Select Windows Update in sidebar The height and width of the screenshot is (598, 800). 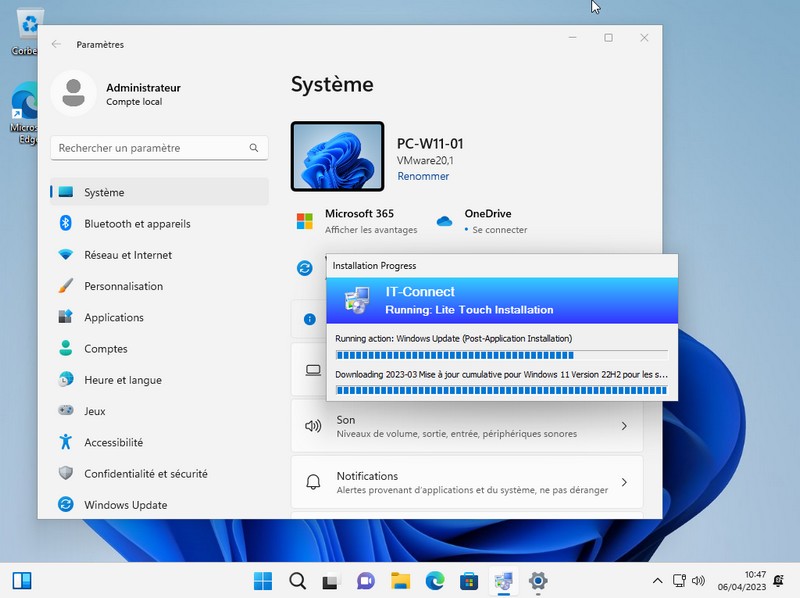pyautogui.click(x=159, y=505)
